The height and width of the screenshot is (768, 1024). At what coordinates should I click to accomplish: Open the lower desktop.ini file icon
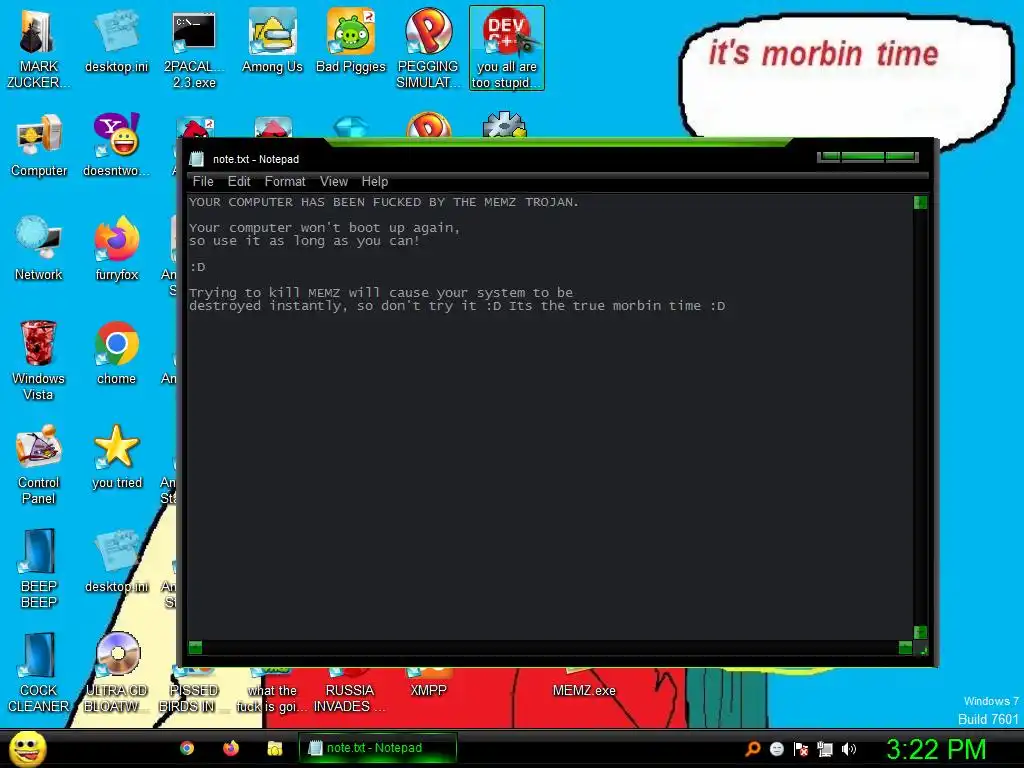tap(116, 560)
